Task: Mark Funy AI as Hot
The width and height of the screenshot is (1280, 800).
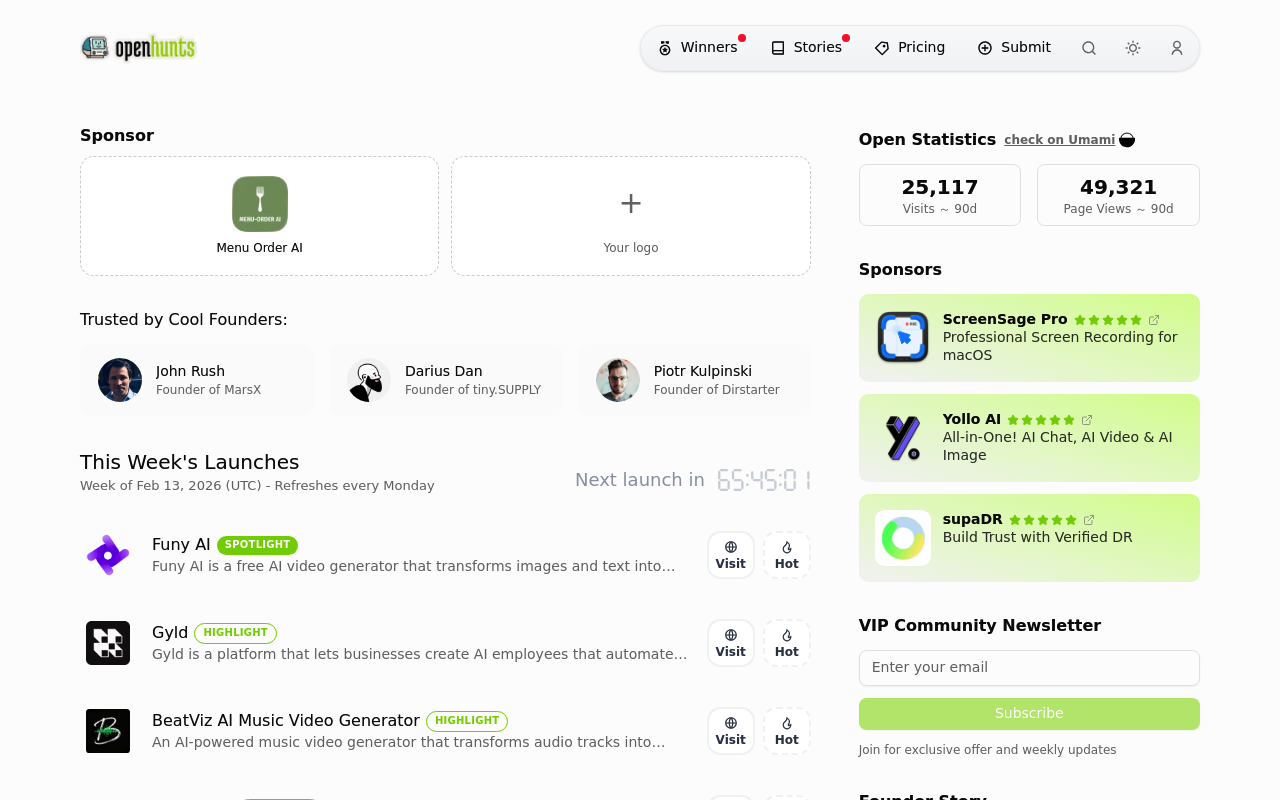Action: point(787,555)
